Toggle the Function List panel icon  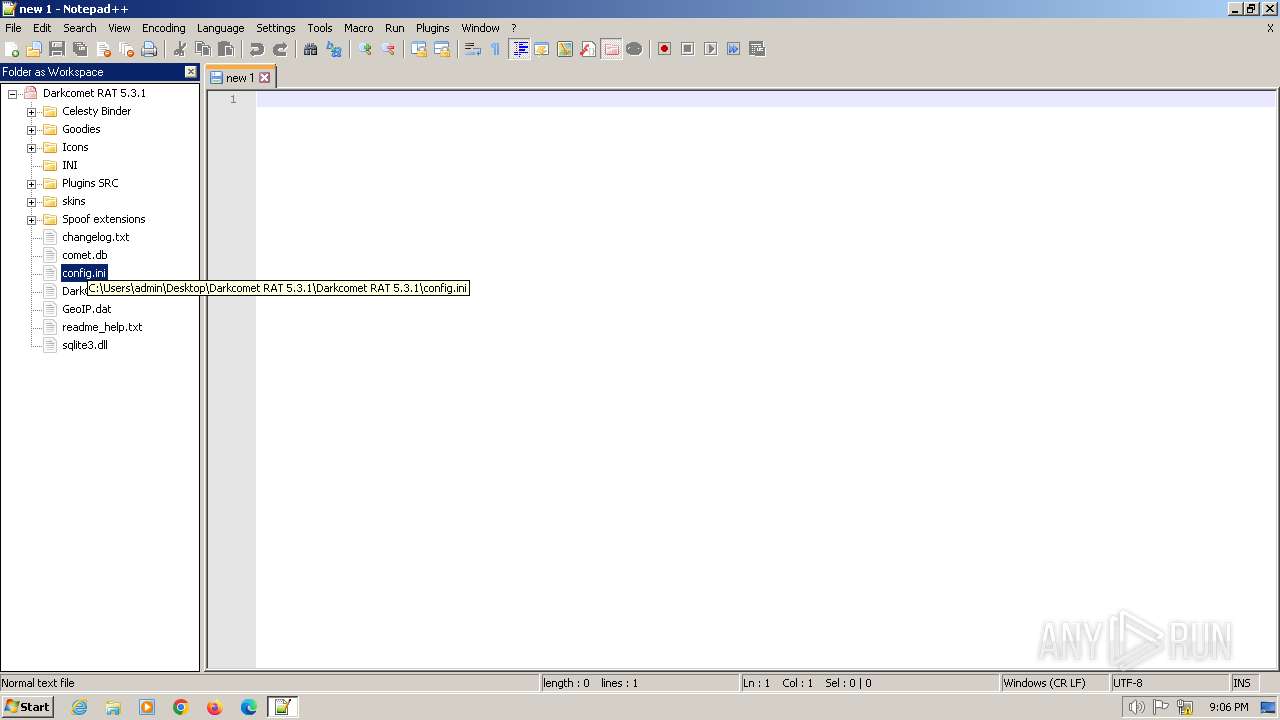coord(588,49)
